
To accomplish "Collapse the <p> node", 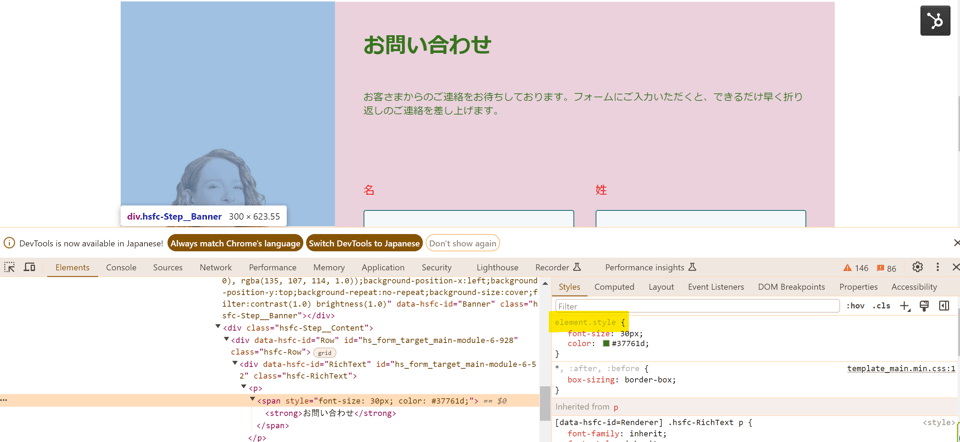I will [x=244, y=388].
